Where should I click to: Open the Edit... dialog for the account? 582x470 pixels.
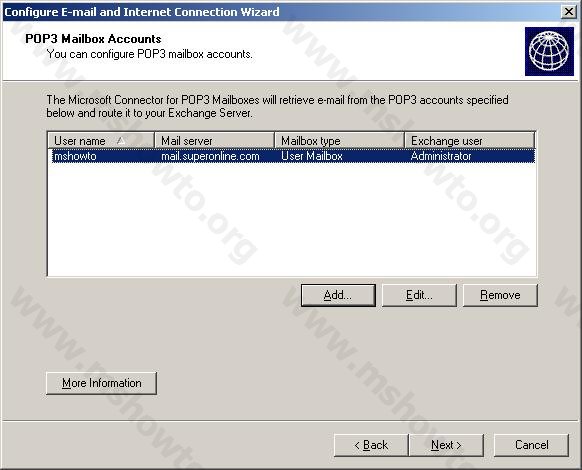pos(419,295)
